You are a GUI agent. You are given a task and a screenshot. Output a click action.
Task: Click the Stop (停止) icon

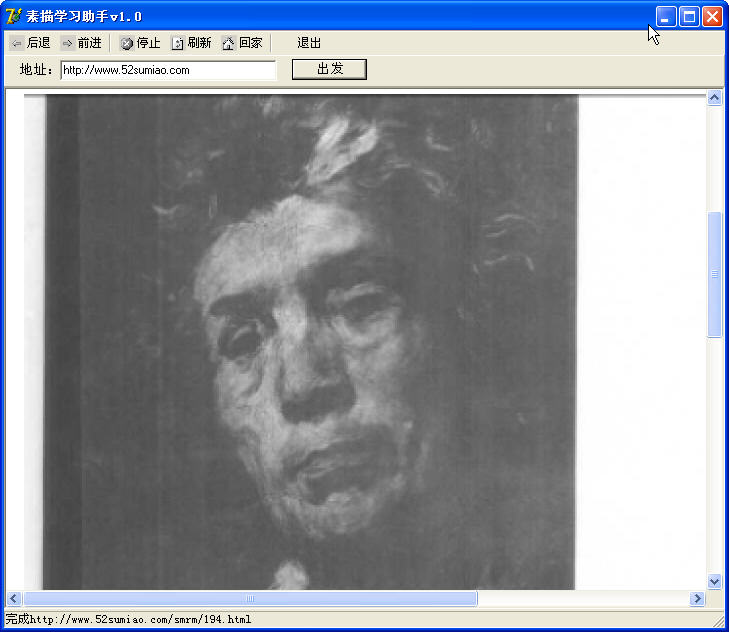[x=126, y=43]
